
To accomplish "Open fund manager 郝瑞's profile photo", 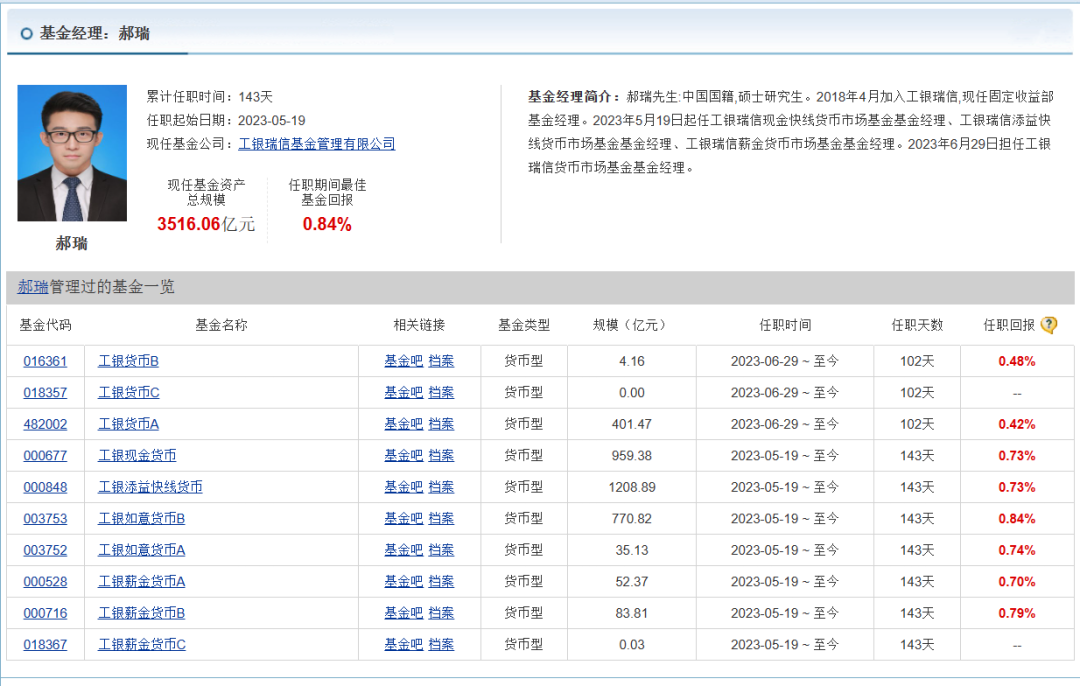I will pos(72,153).
